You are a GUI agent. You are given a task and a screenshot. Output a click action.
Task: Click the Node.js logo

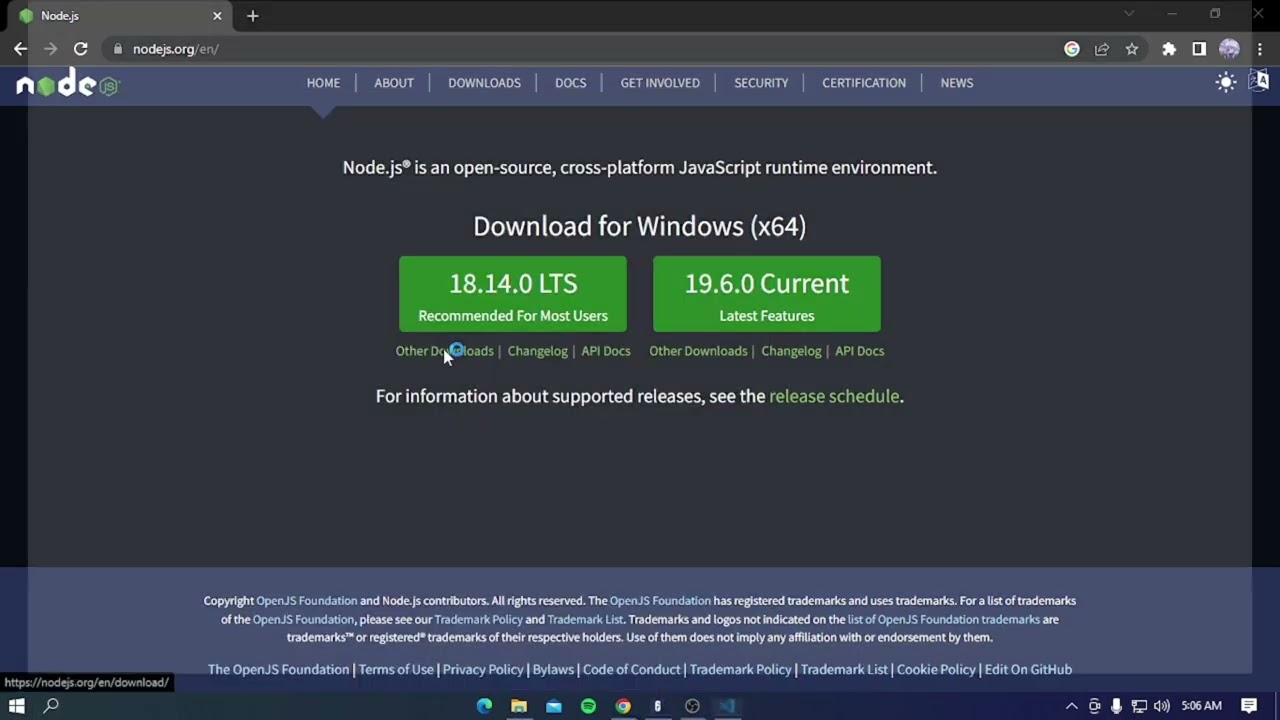coord(68,85)
